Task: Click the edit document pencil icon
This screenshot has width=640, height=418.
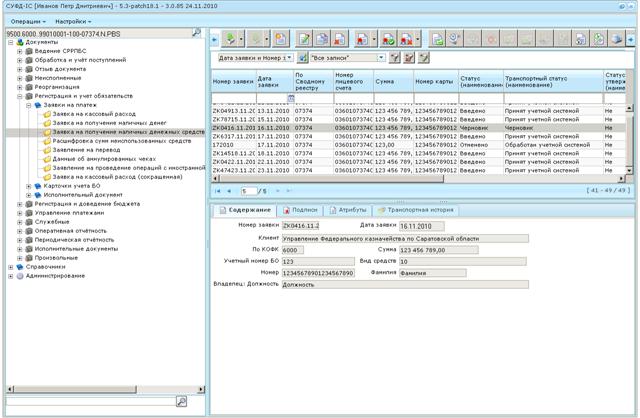Action: (304, 39)
